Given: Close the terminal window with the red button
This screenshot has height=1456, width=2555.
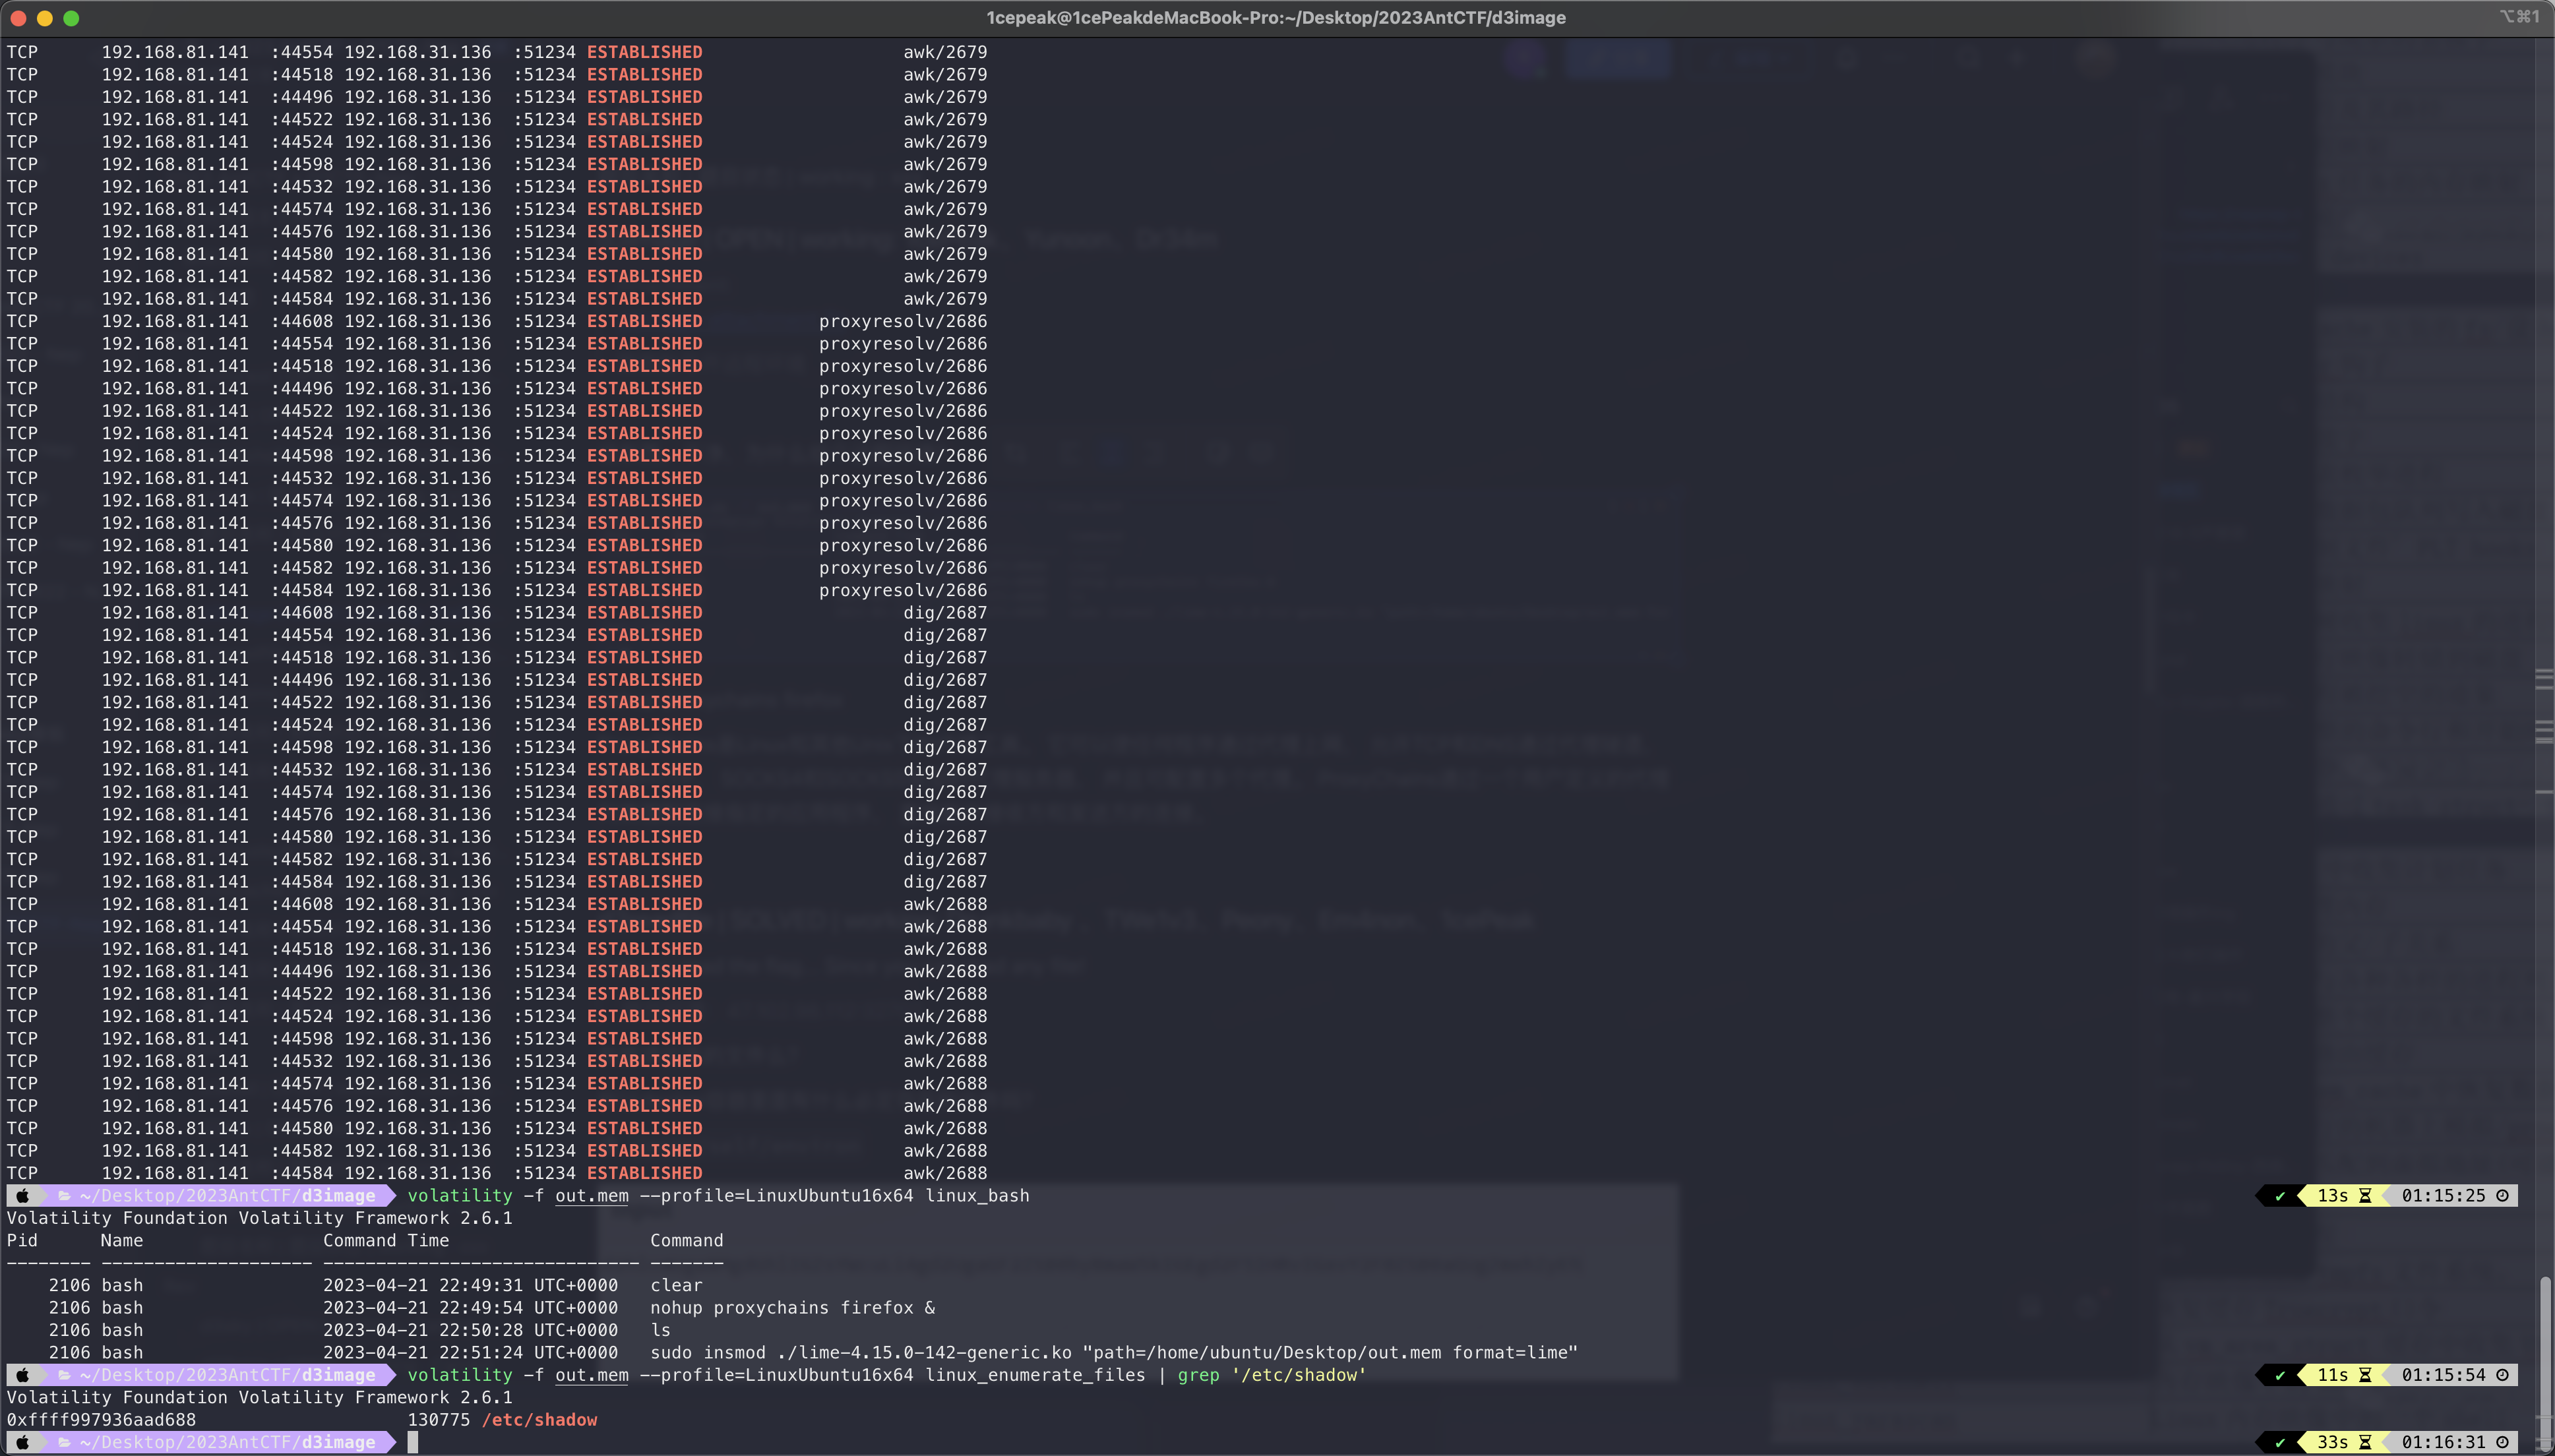Looking at the screenshot, I should click(18, 18).
